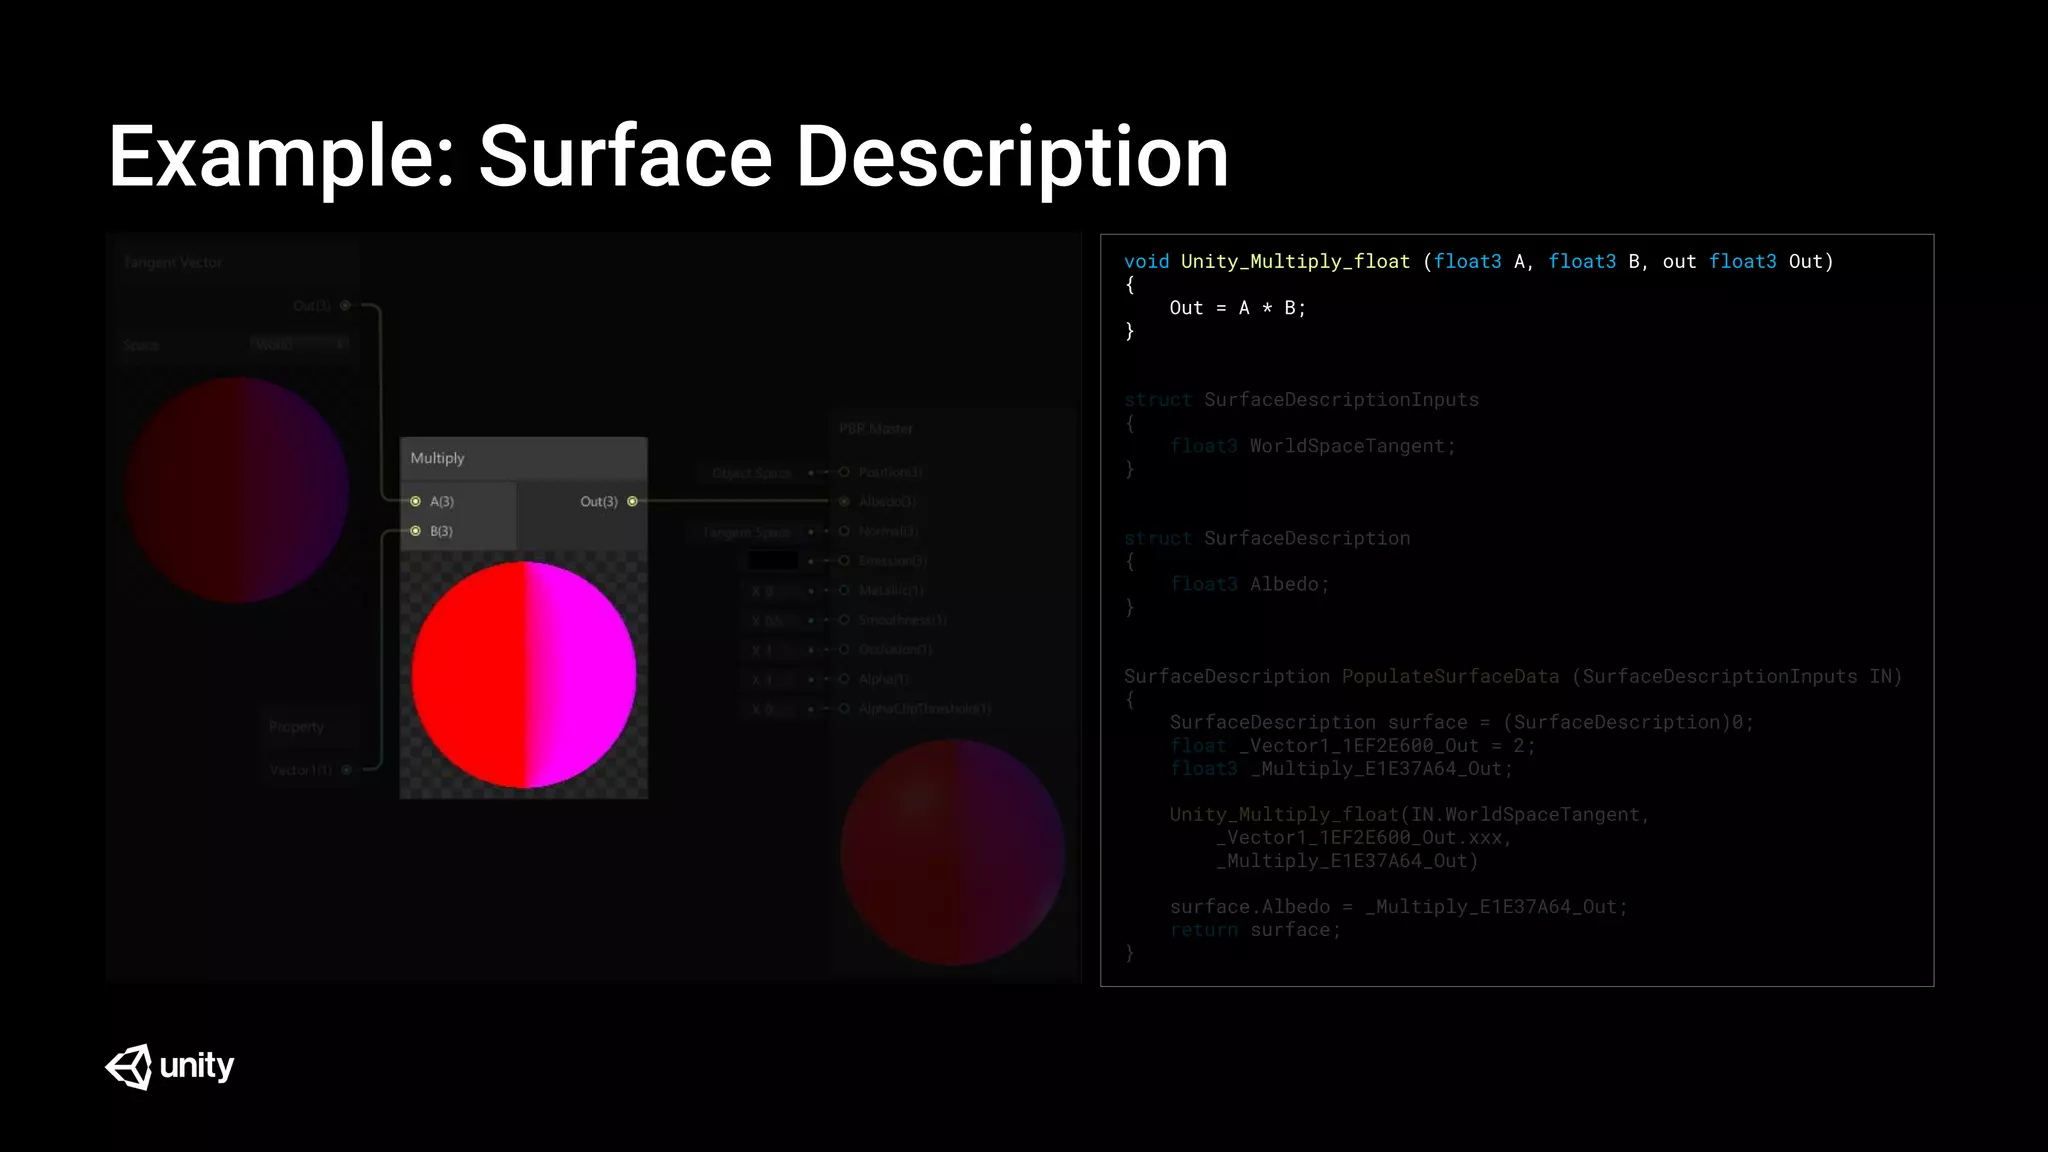Screen dimensions: 2048x1152
Task: Click the '_Vector1_1EF2E600_Out.xxx,' argument line
Action: [1365, 837]
